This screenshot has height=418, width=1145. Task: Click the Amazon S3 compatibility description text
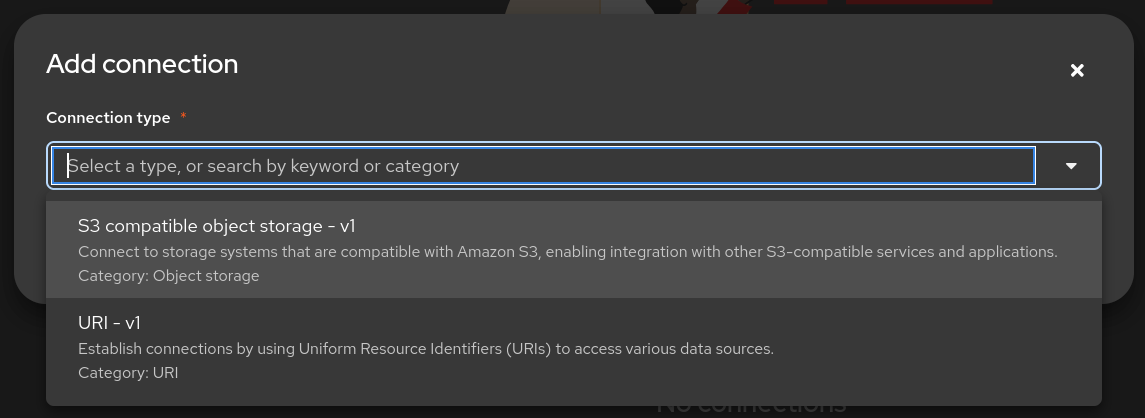(567, 252)
